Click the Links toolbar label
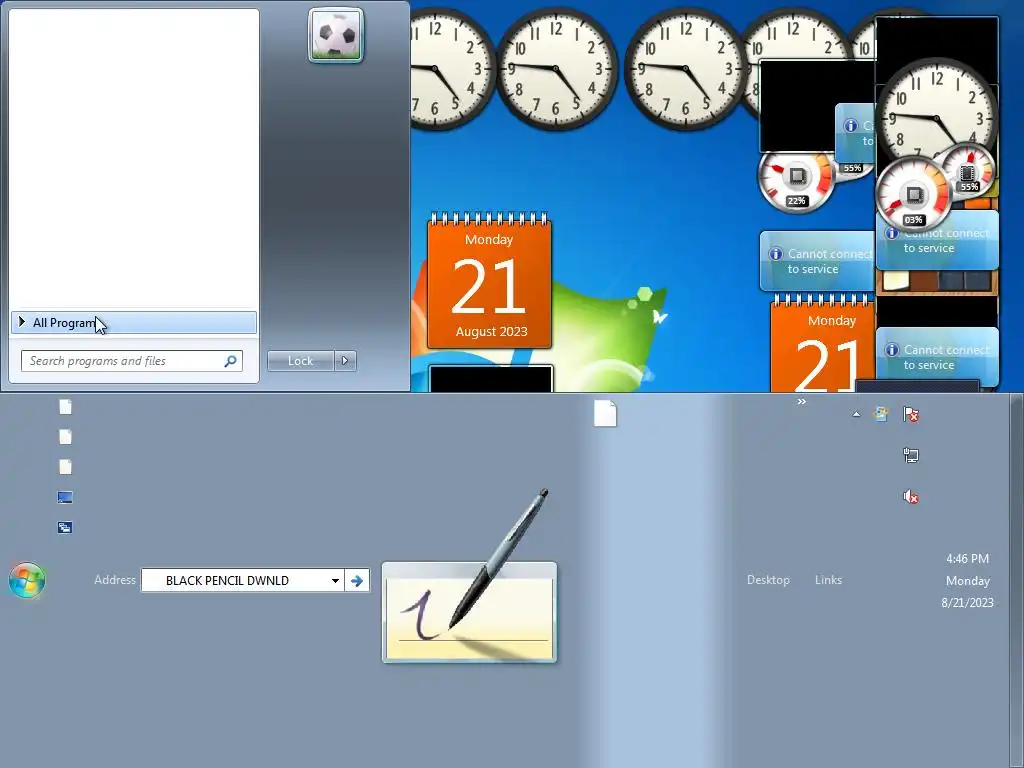 coord(828,580)
